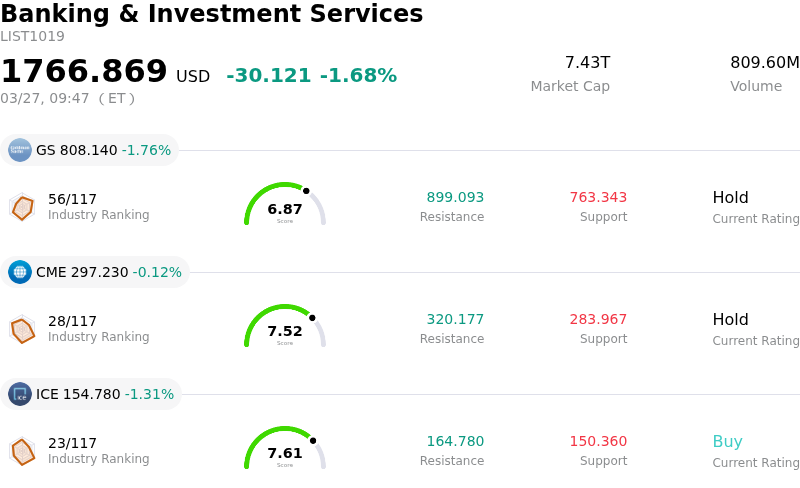Open CME industry ranking radar icon
Screen dimensions: 800x488
pyautogui.click(x=22, y=329)
